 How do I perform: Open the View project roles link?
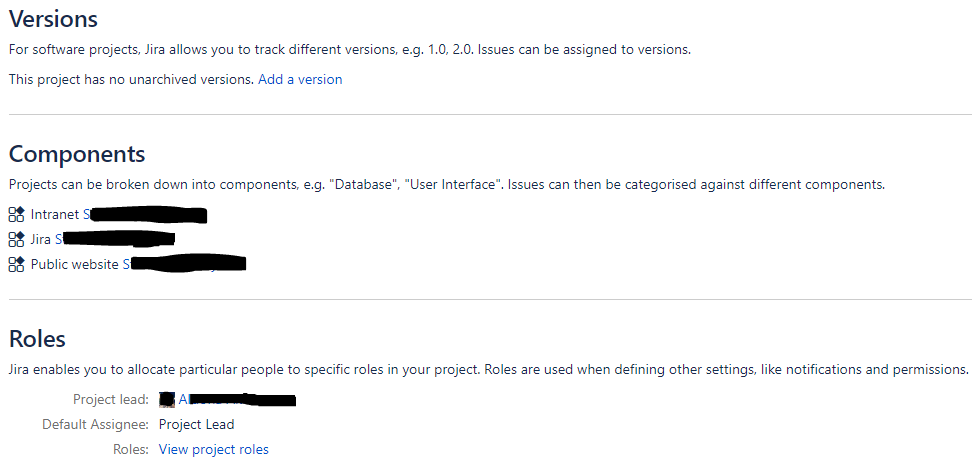[x=214, y=449]
